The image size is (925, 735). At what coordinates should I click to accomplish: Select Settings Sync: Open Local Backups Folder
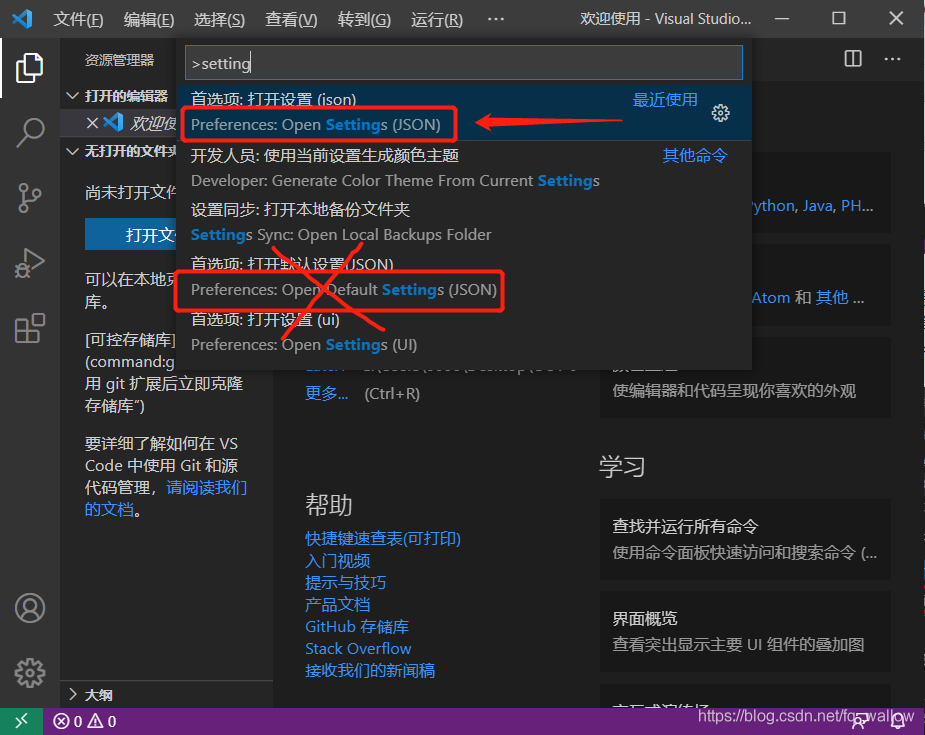[x=464, y=222]
